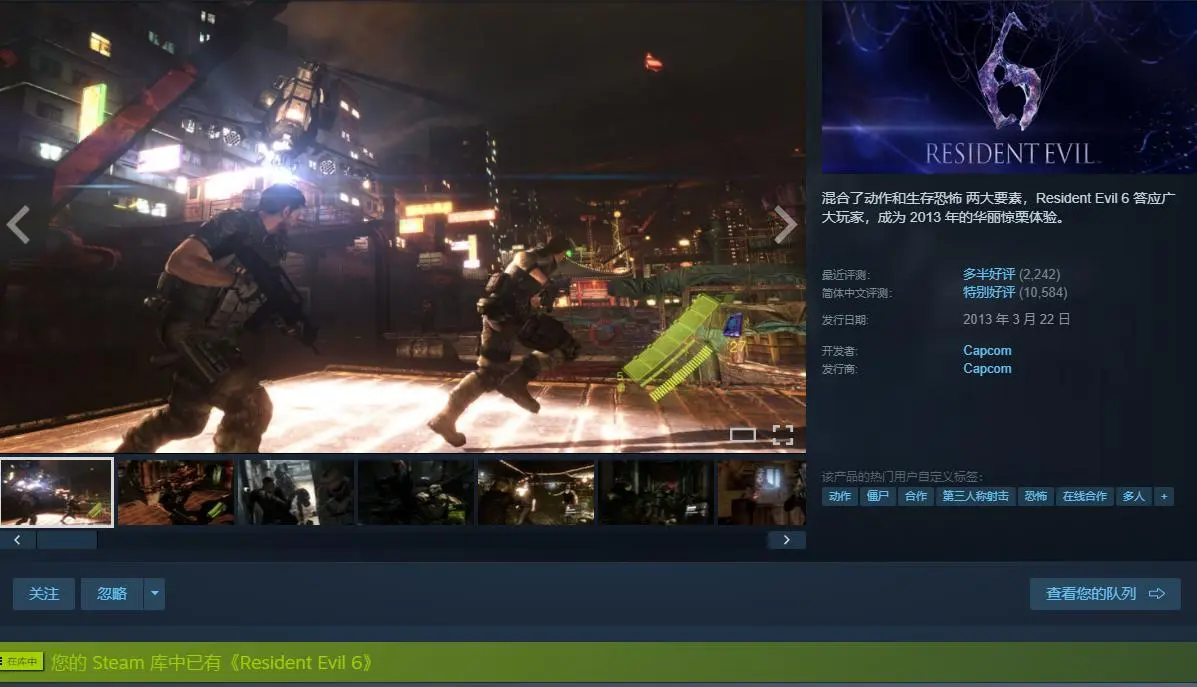
Task: Click the plus button to add tags
Action: point(1163,496)
